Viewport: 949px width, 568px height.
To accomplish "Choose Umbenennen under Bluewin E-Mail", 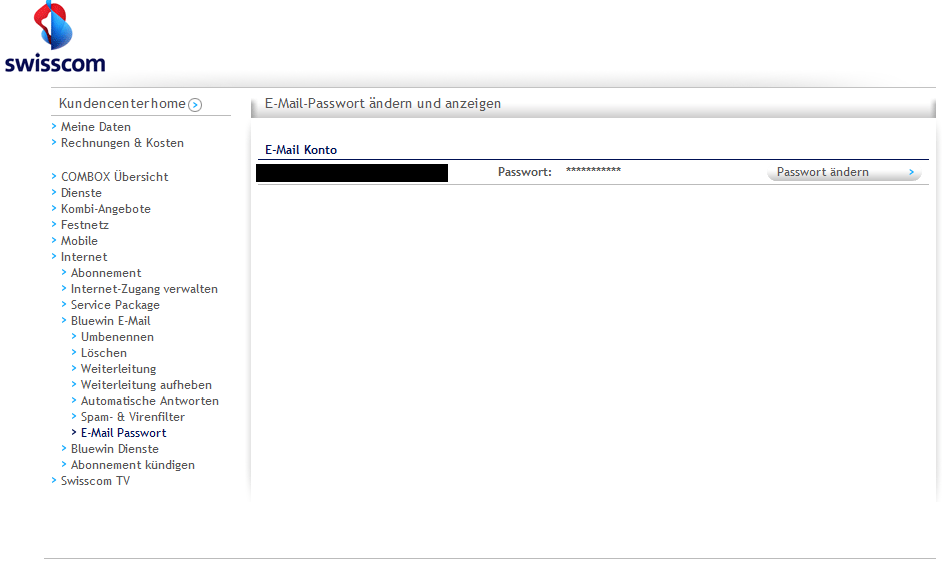I will point(117,337).
